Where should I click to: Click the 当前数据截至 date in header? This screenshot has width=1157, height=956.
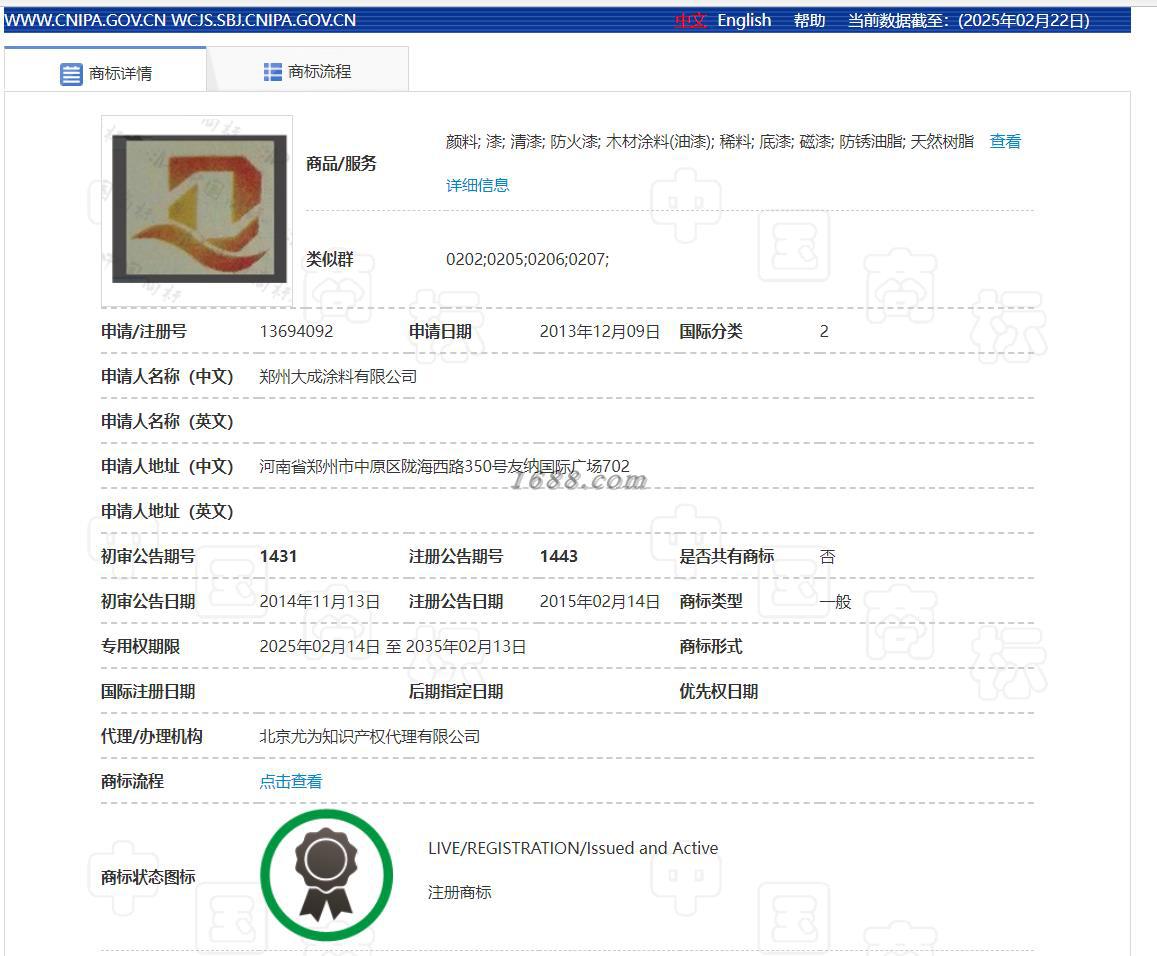click(x=968, y=21)
